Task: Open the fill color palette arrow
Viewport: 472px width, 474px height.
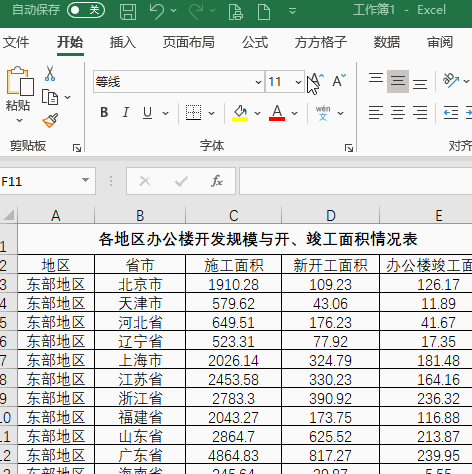Action: click(x=257, y=113)
